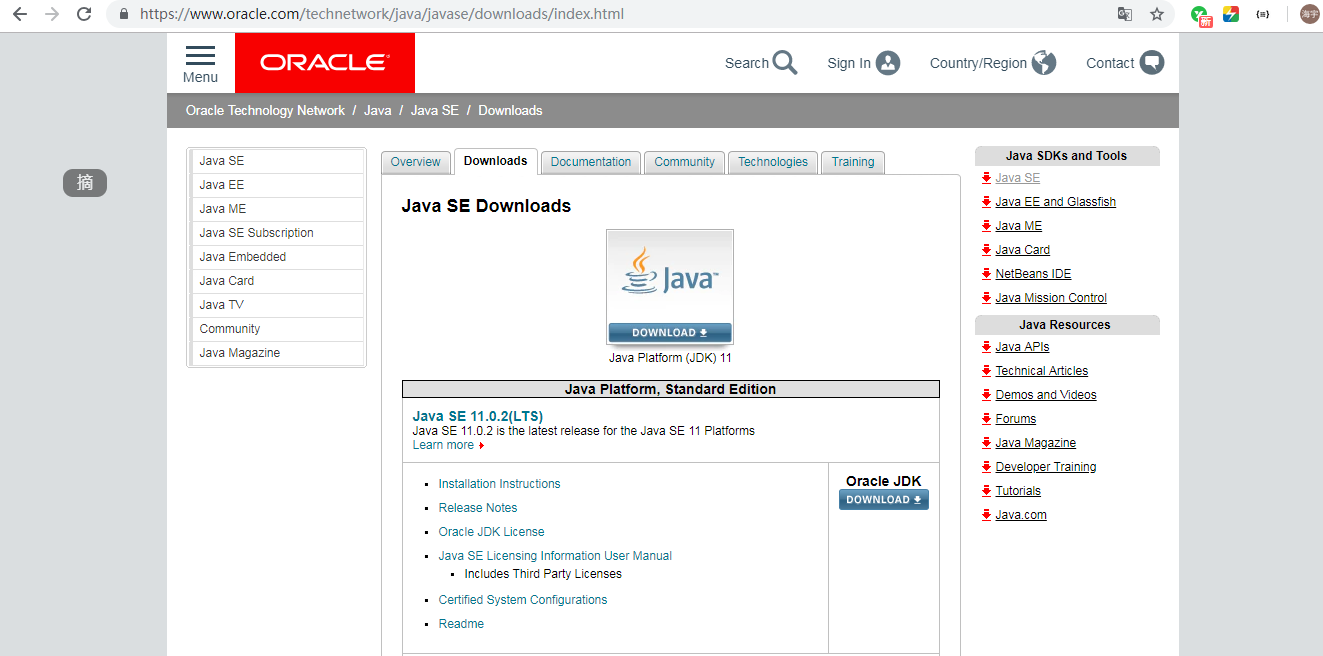Select Java SE in left sidebar
The width and height of the screenshot is (1323, 656).
coord(277,161)
